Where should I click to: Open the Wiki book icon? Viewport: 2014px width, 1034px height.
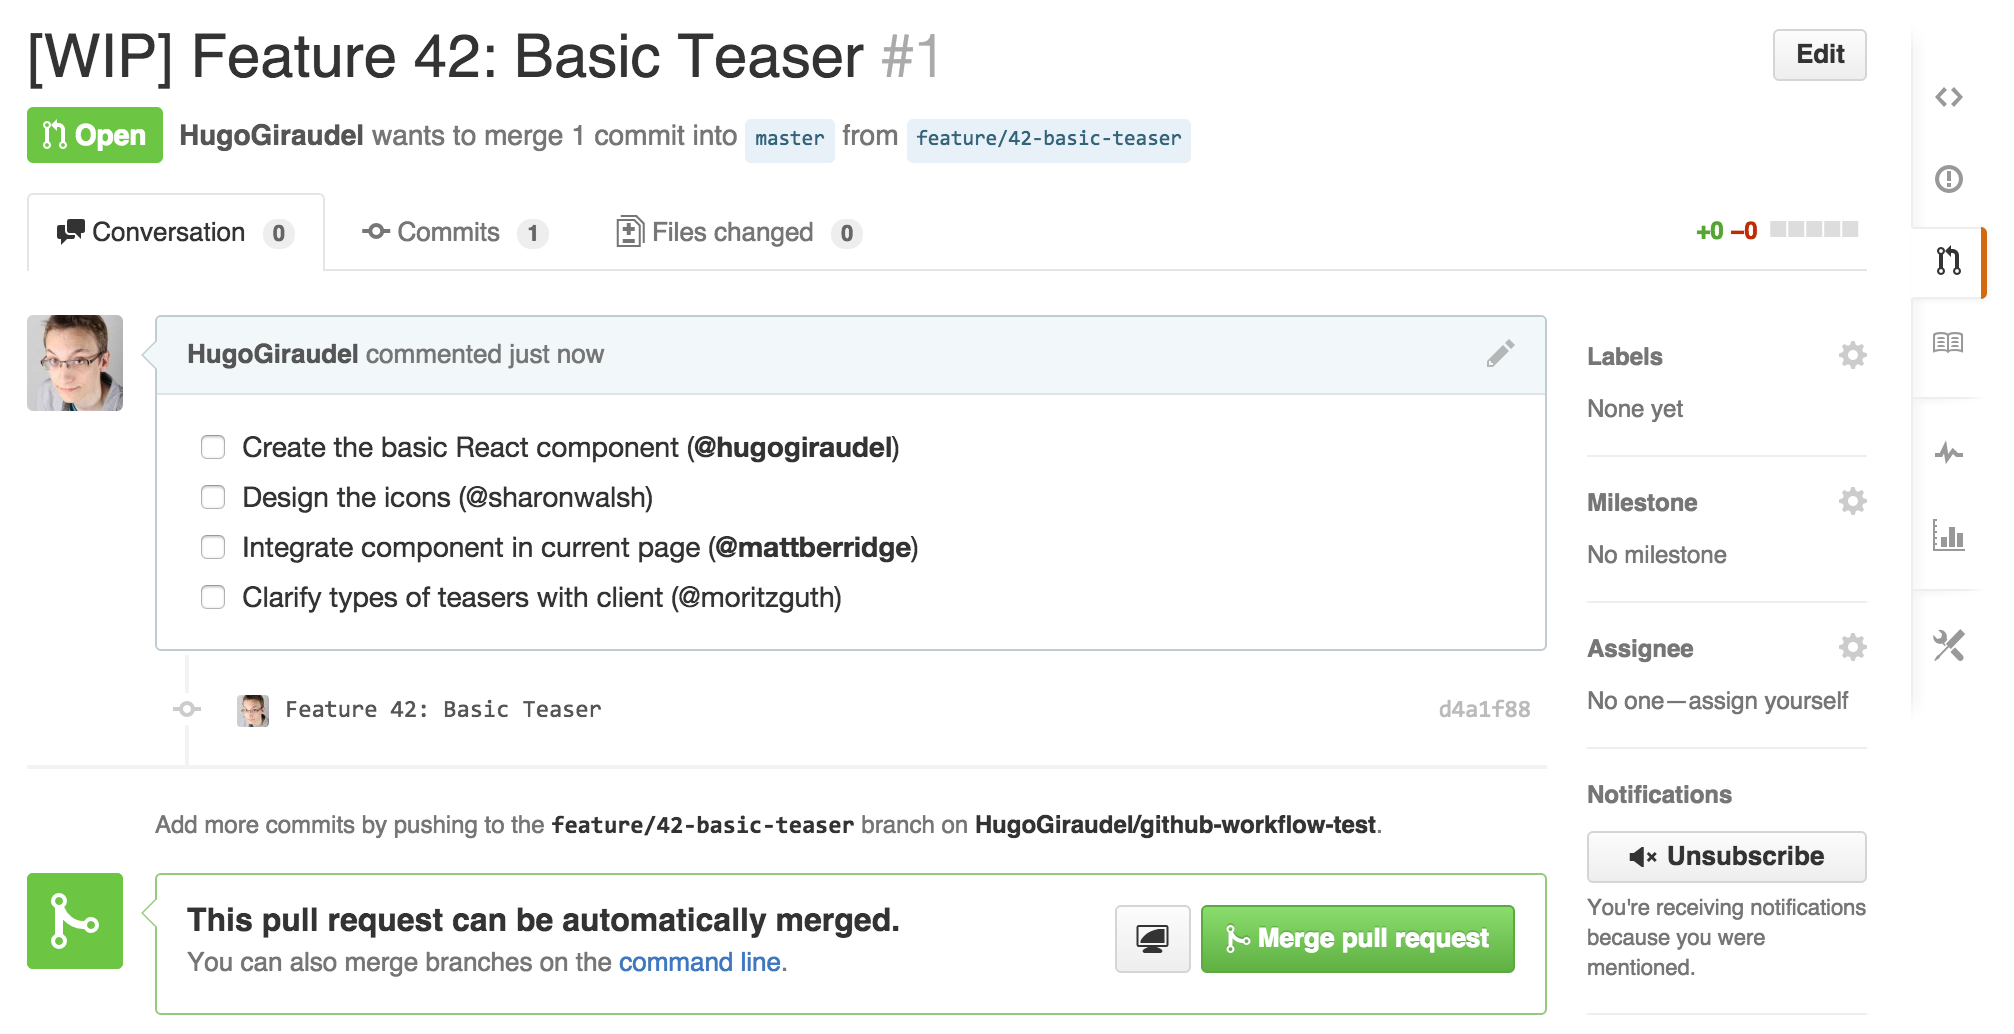pos(1948,343)
